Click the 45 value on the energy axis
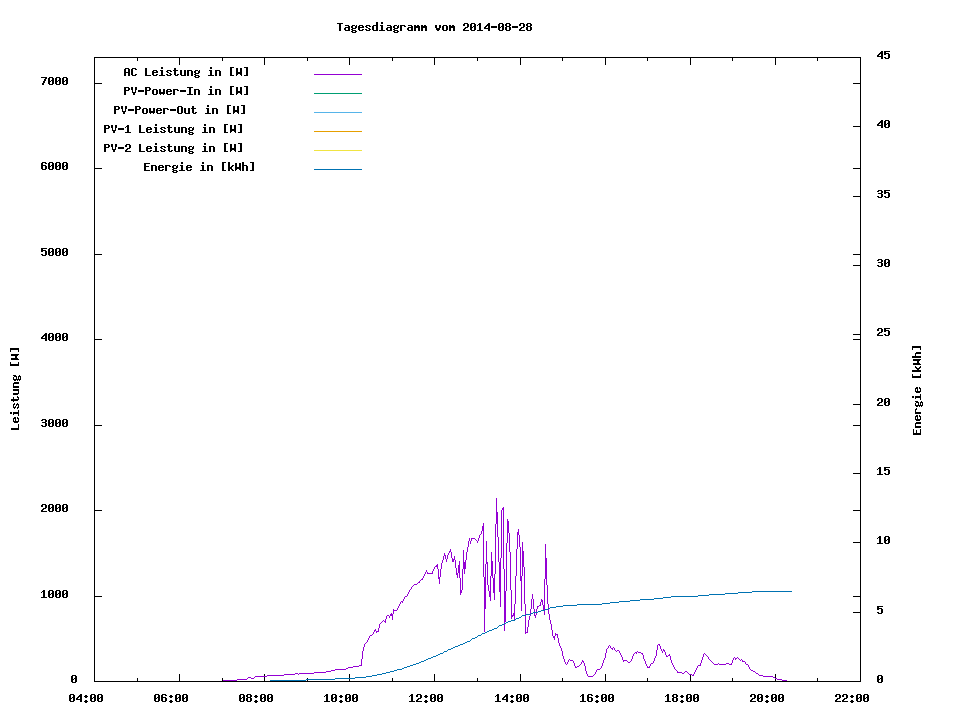 [x=883, y=55]
